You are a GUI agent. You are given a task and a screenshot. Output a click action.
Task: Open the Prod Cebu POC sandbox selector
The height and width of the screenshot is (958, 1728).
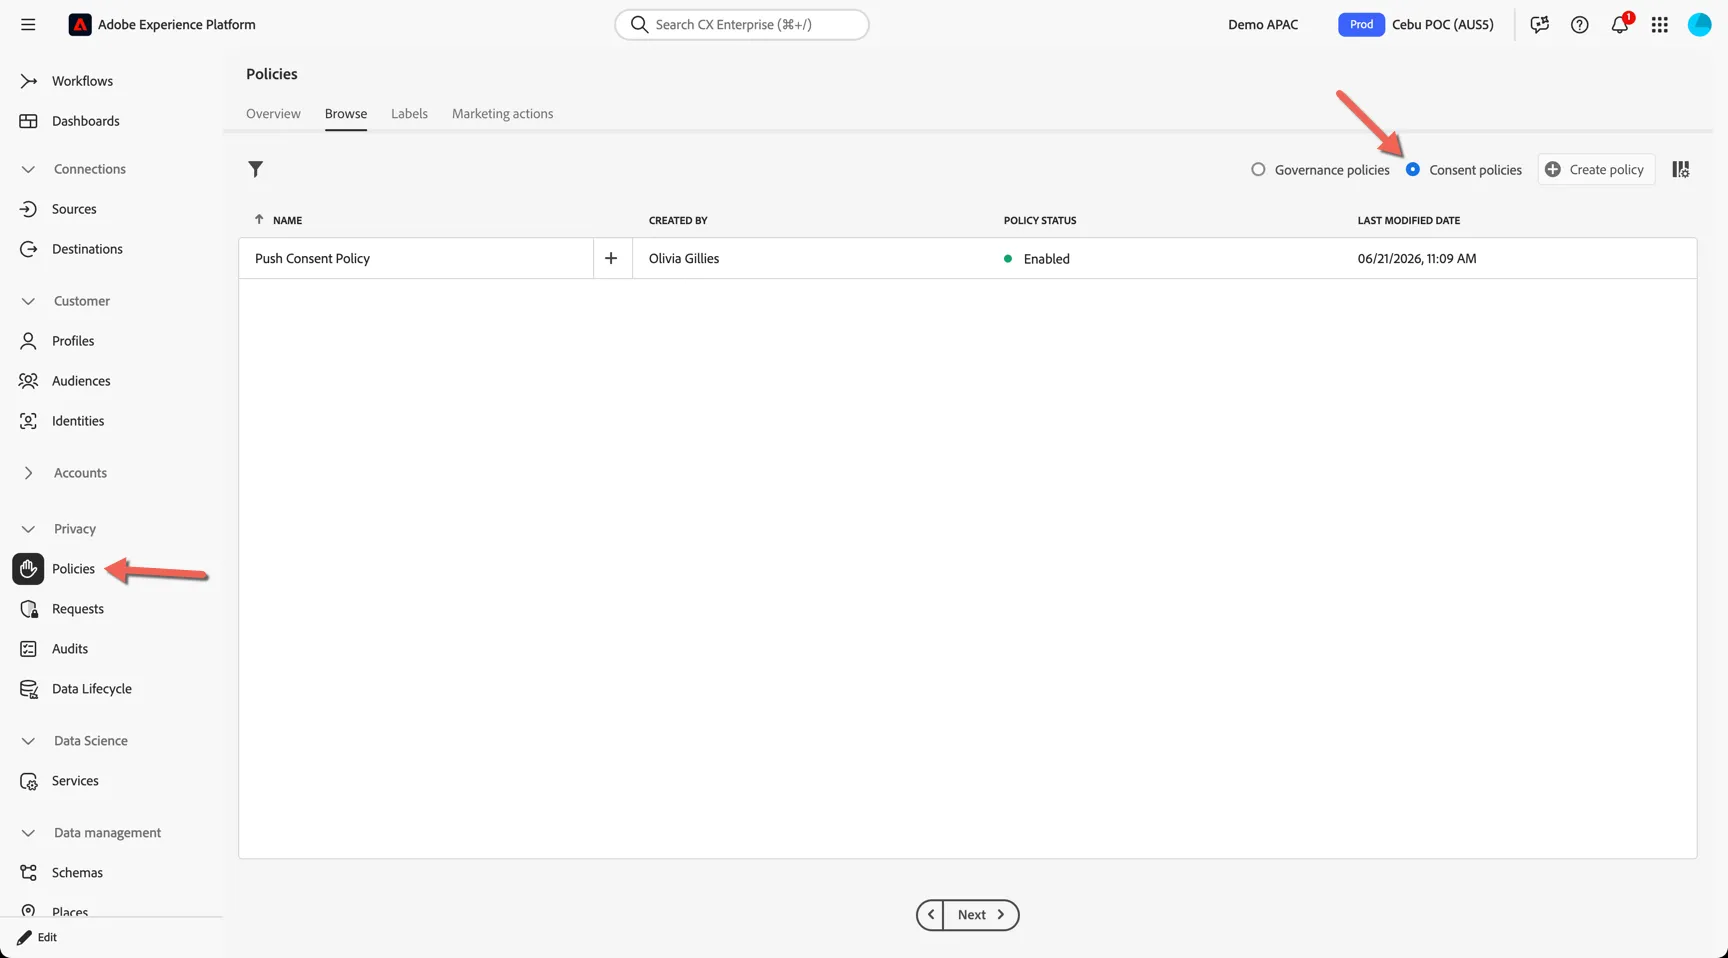click(x=1416, y=25)
